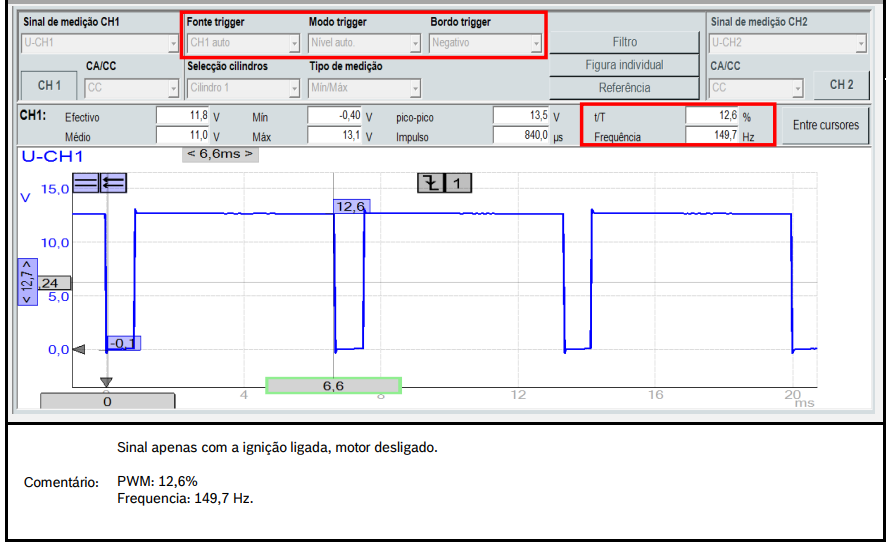The width and height of the screenshot is (890, 546).
Task: Open the Bordo trigger dropdown
Action: [487, 43]
